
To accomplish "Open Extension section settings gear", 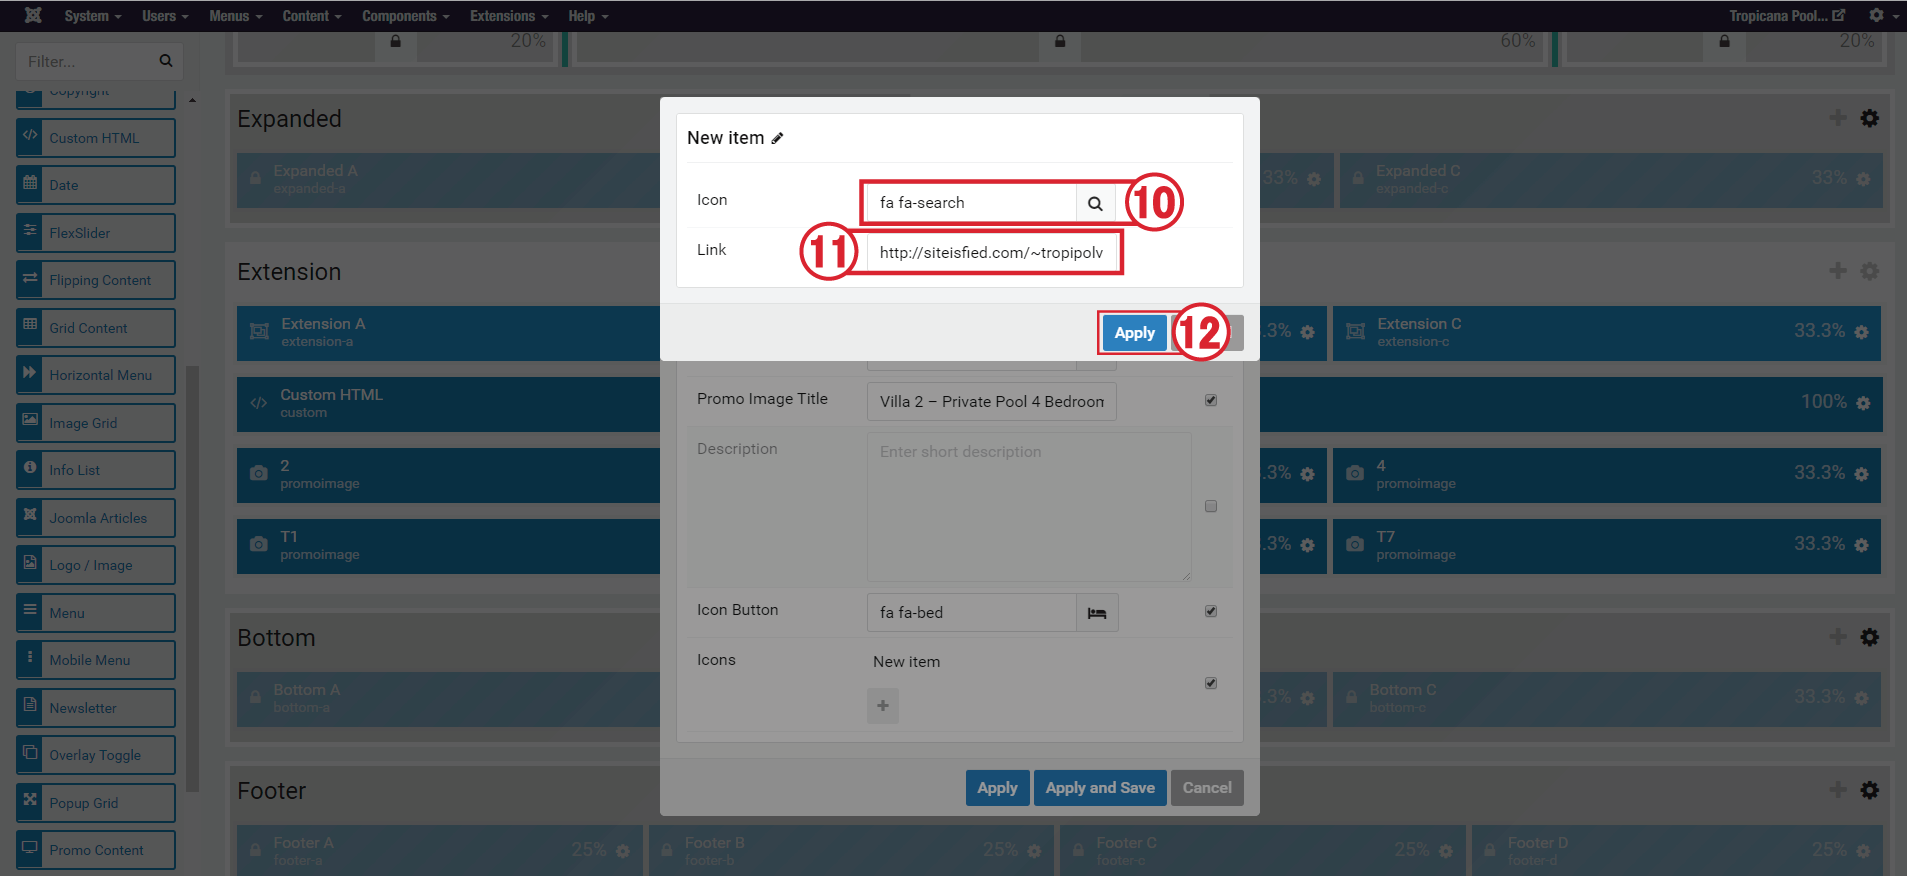I will tap(1869, 271).
